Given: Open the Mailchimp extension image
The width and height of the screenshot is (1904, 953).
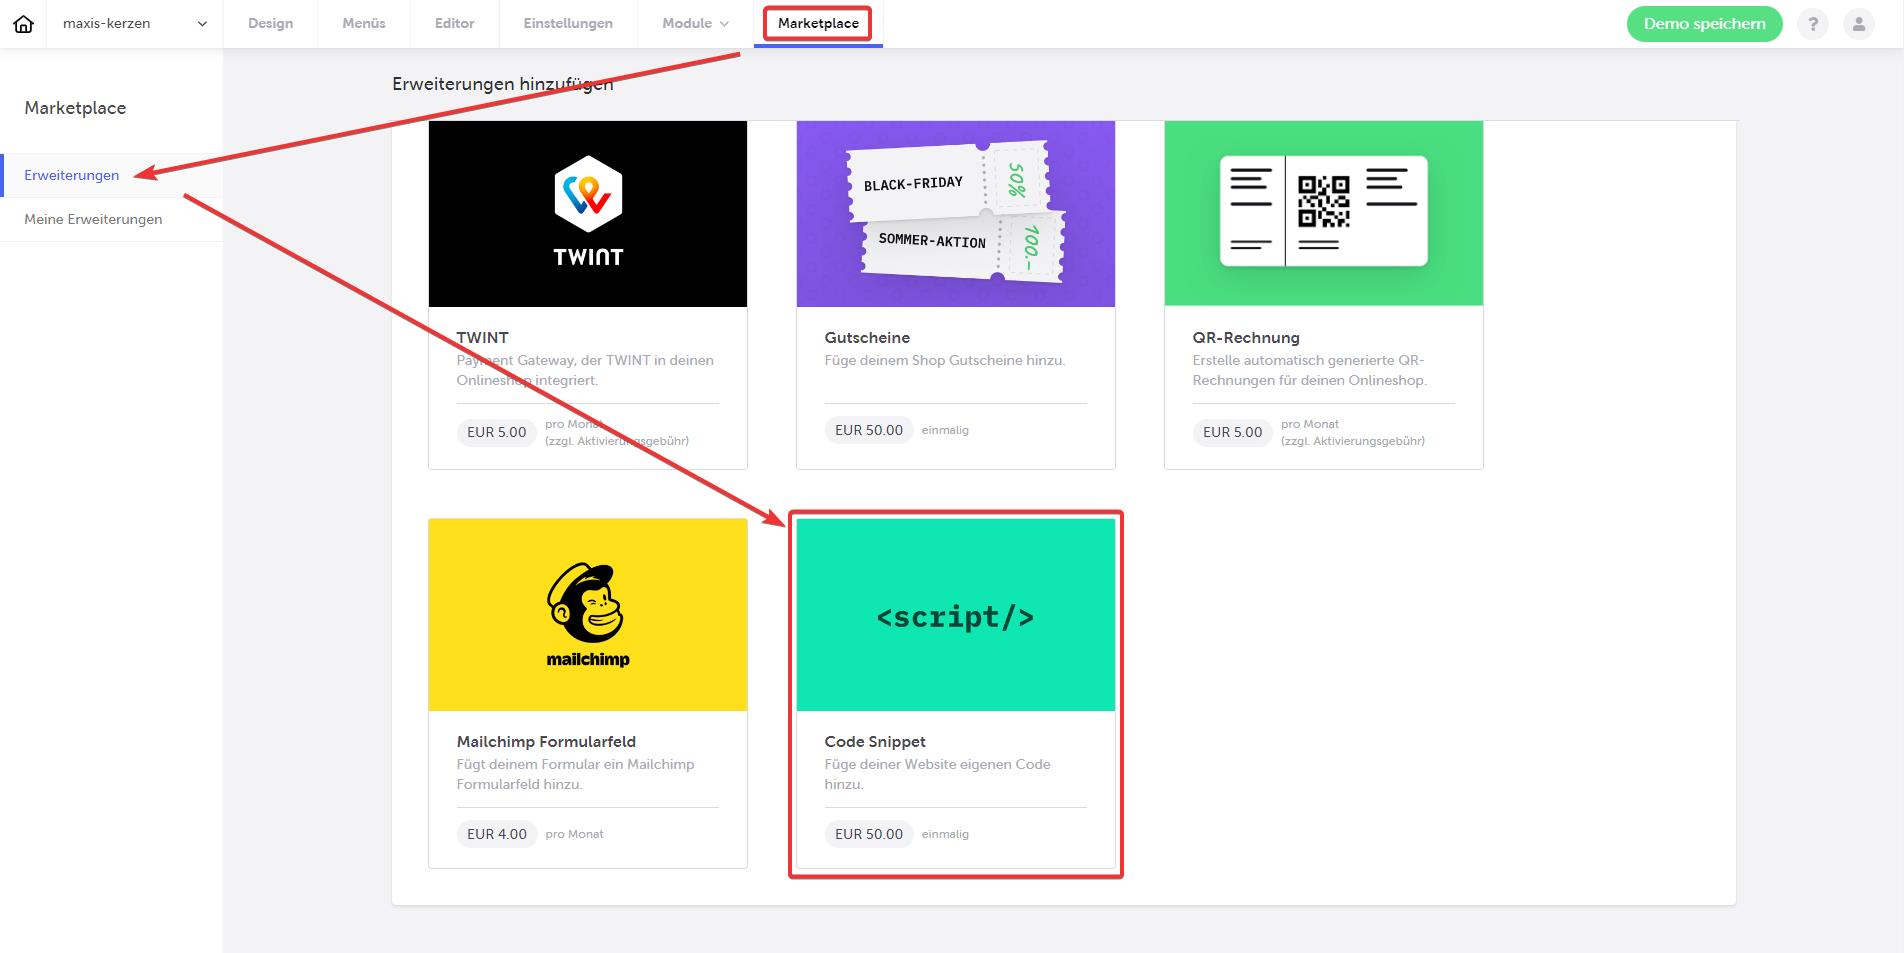Looking at the screenshot, I should [588, 615].
